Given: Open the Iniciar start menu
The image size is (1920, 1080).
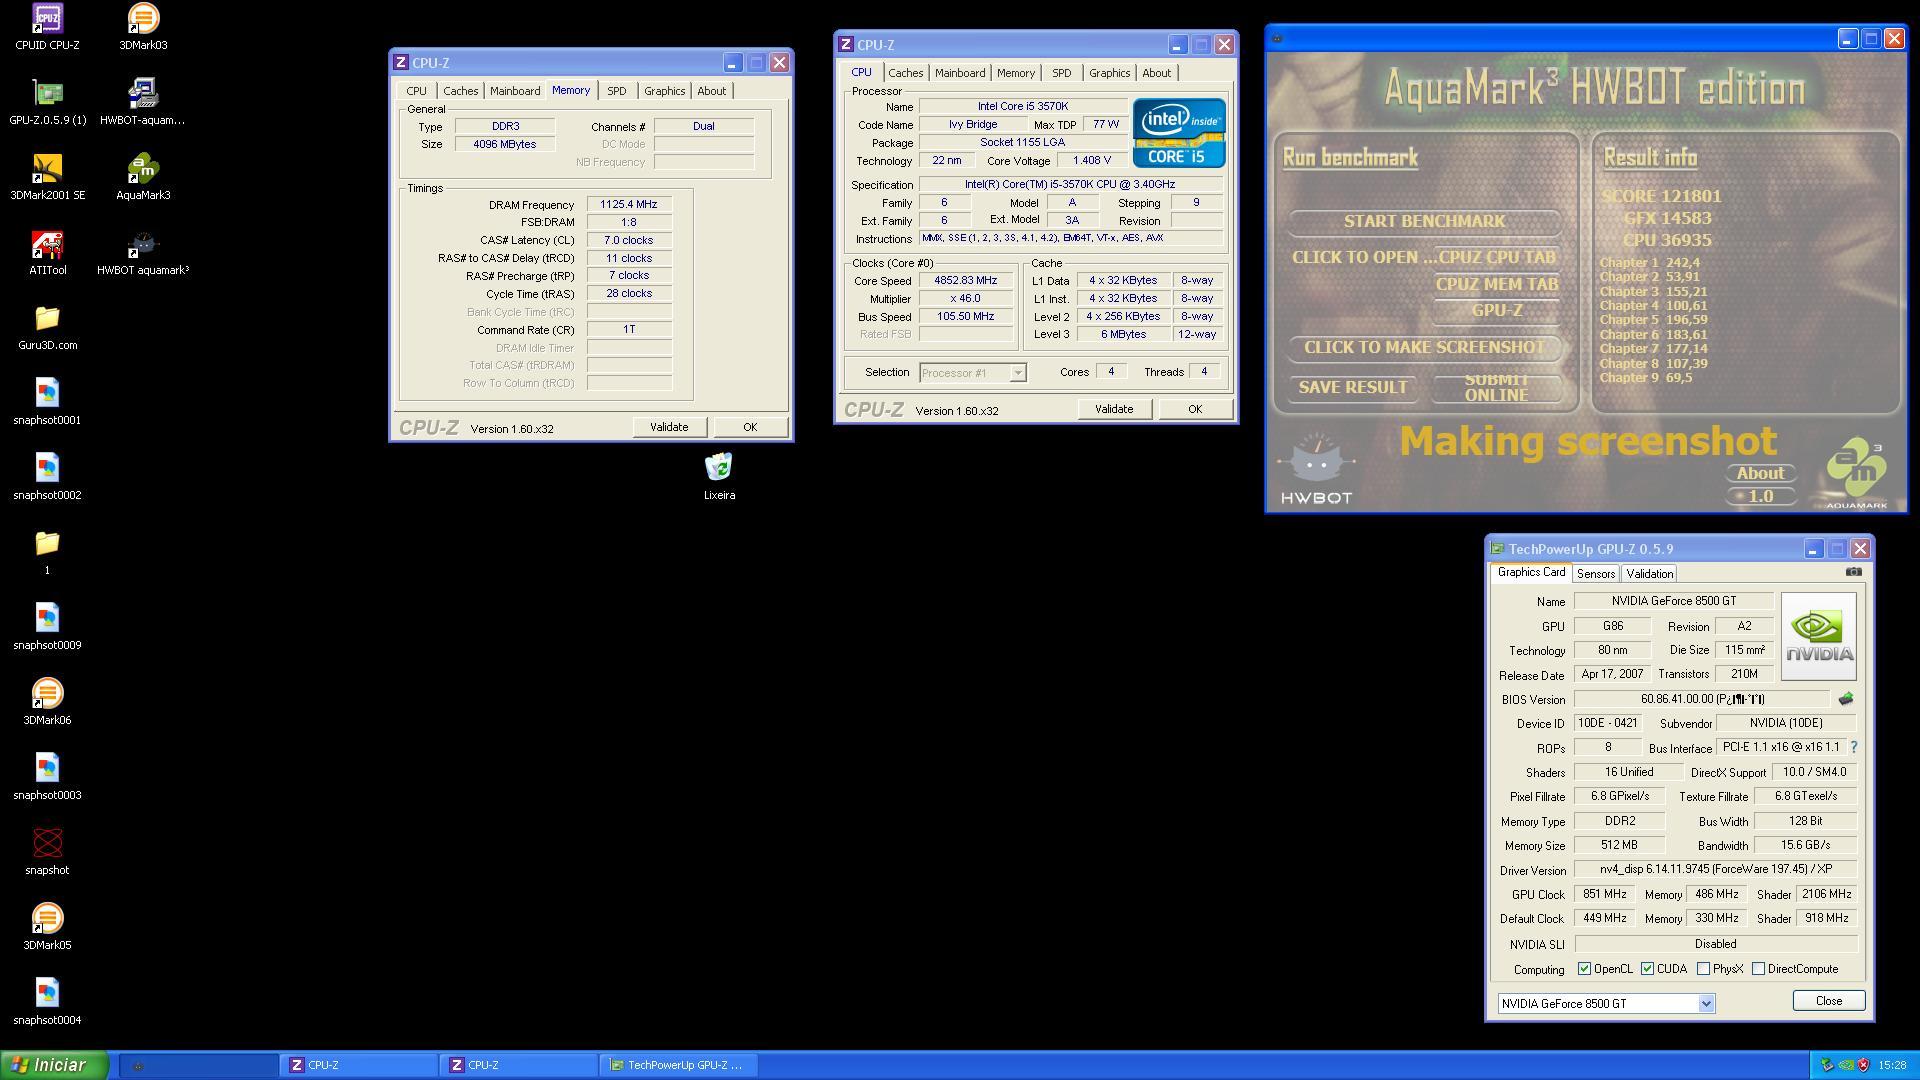Looking at the screenshot, I should [54, 1065].
